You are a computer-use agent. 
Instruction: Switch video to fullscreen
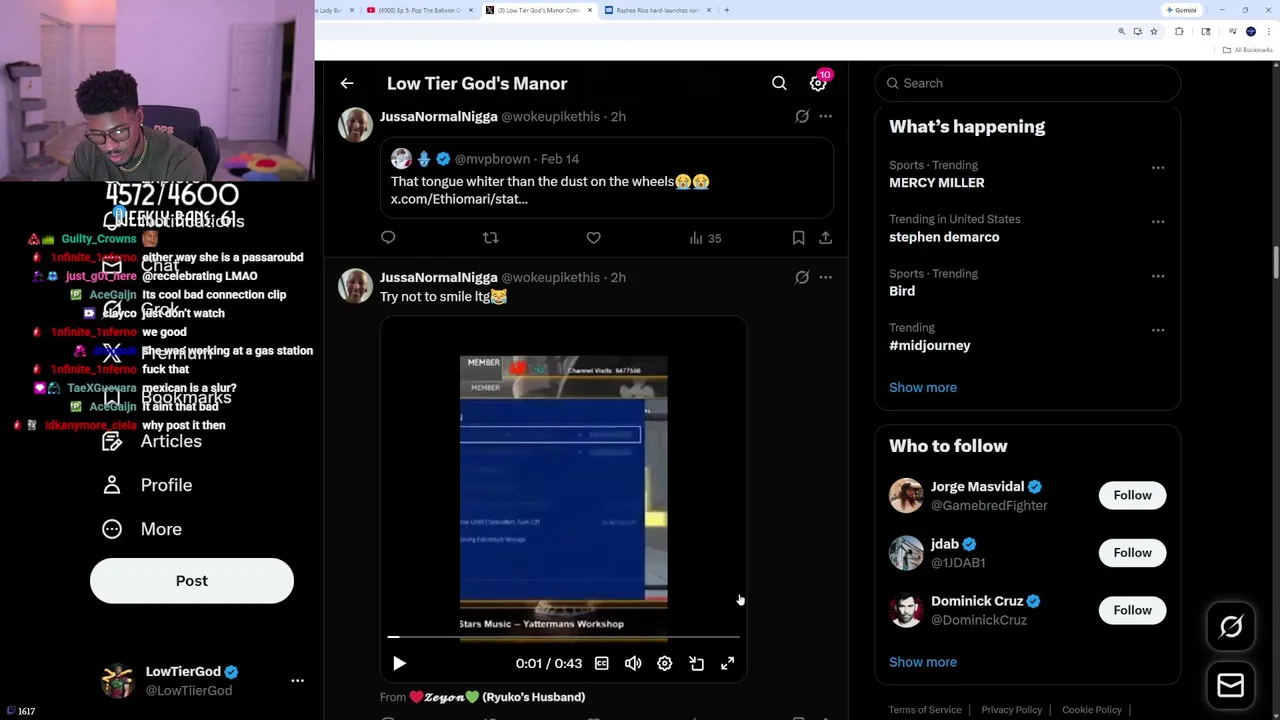[728, 664]
